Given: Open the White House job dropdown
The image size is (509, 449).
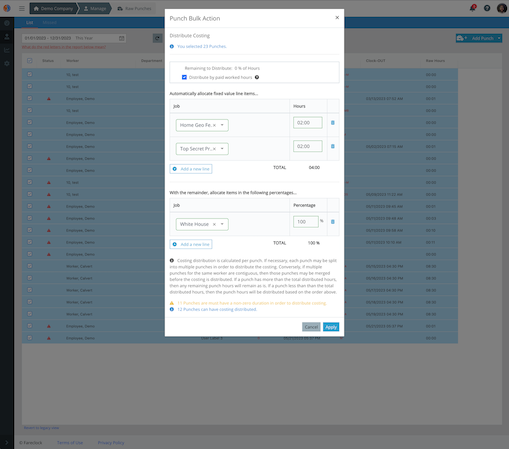Looking at the screenshot, I should (222, 224).
